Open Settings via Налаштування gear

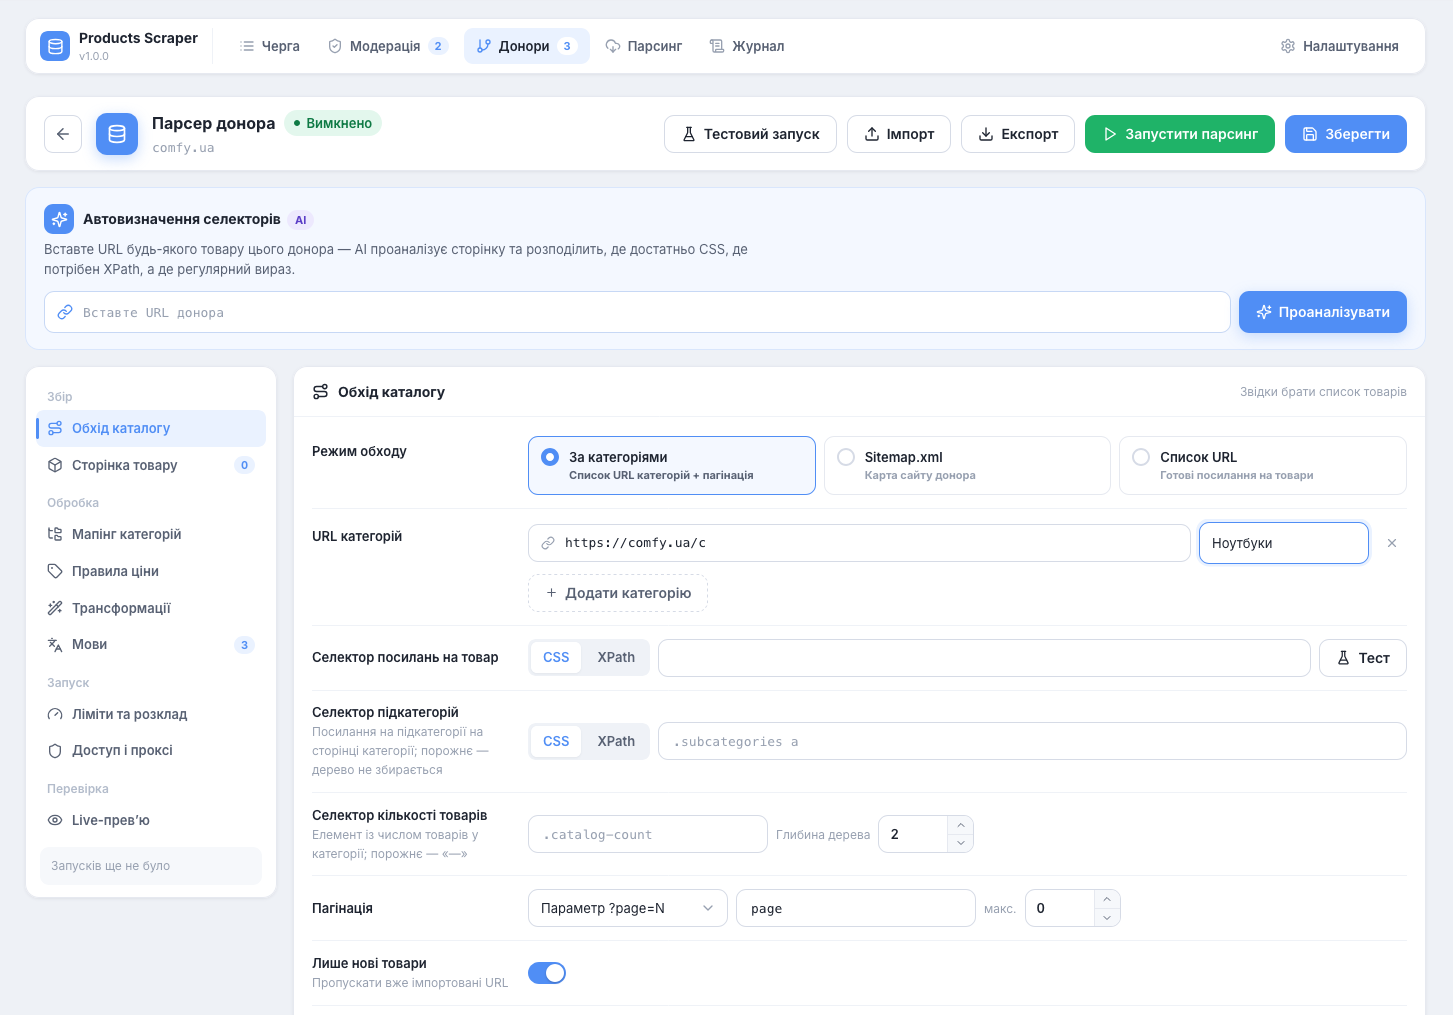1340,46
